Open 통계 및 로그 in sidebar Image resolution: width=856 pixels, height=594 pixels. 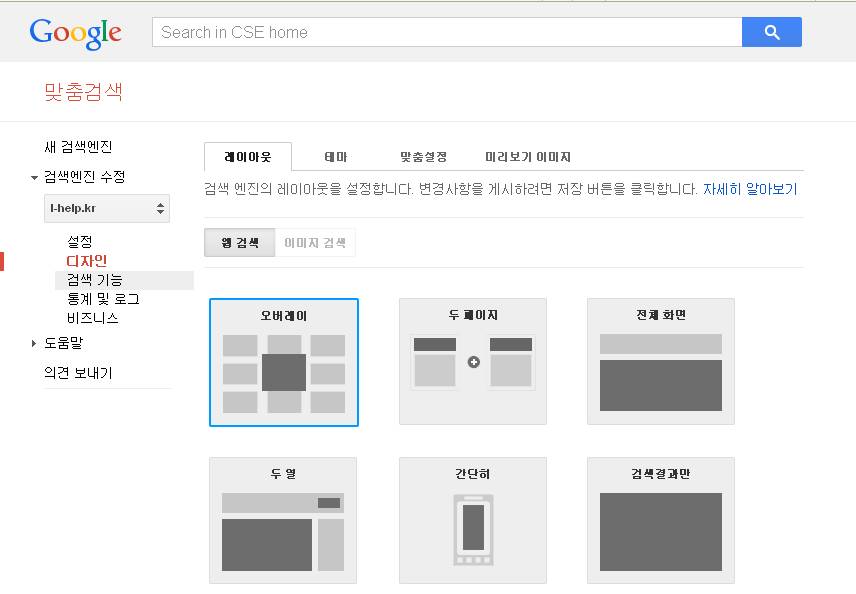(103, 299)
